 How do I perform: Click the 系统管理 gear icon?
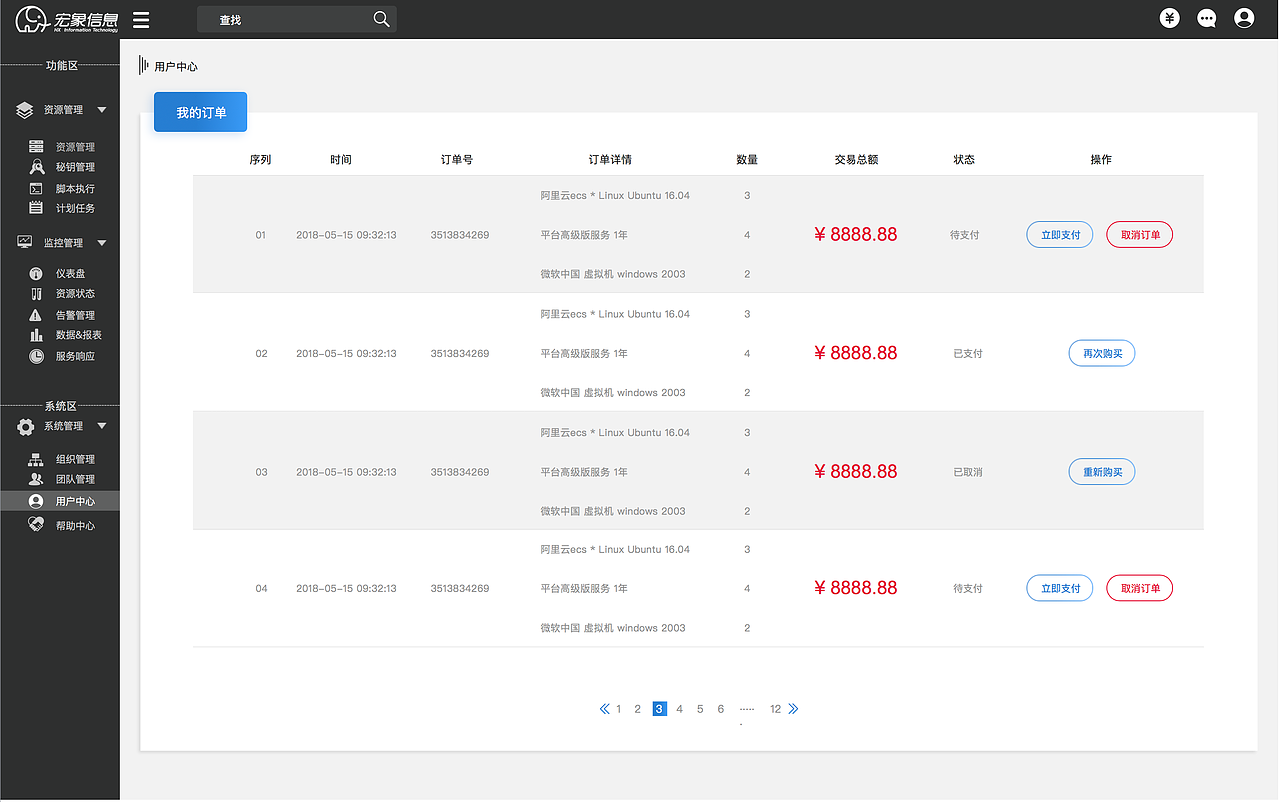[26, 426]
